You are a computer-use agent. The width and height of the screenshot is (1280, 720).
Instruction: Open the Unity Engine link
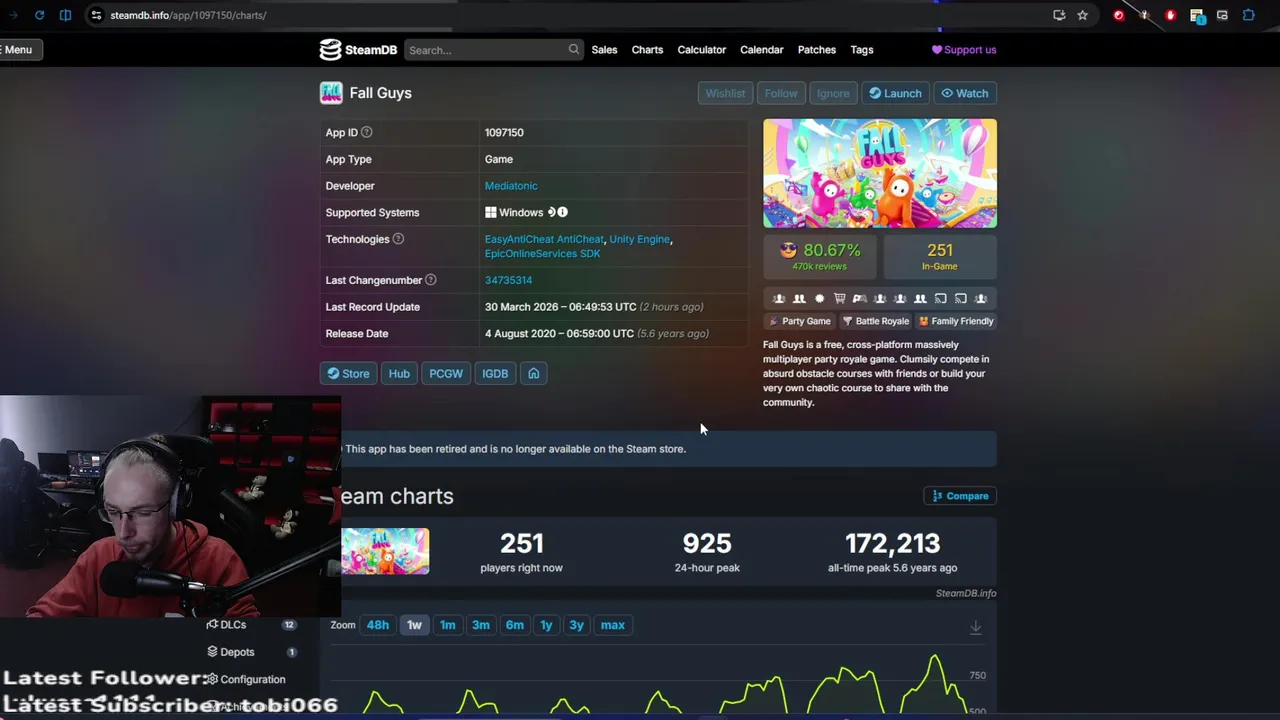639,239
